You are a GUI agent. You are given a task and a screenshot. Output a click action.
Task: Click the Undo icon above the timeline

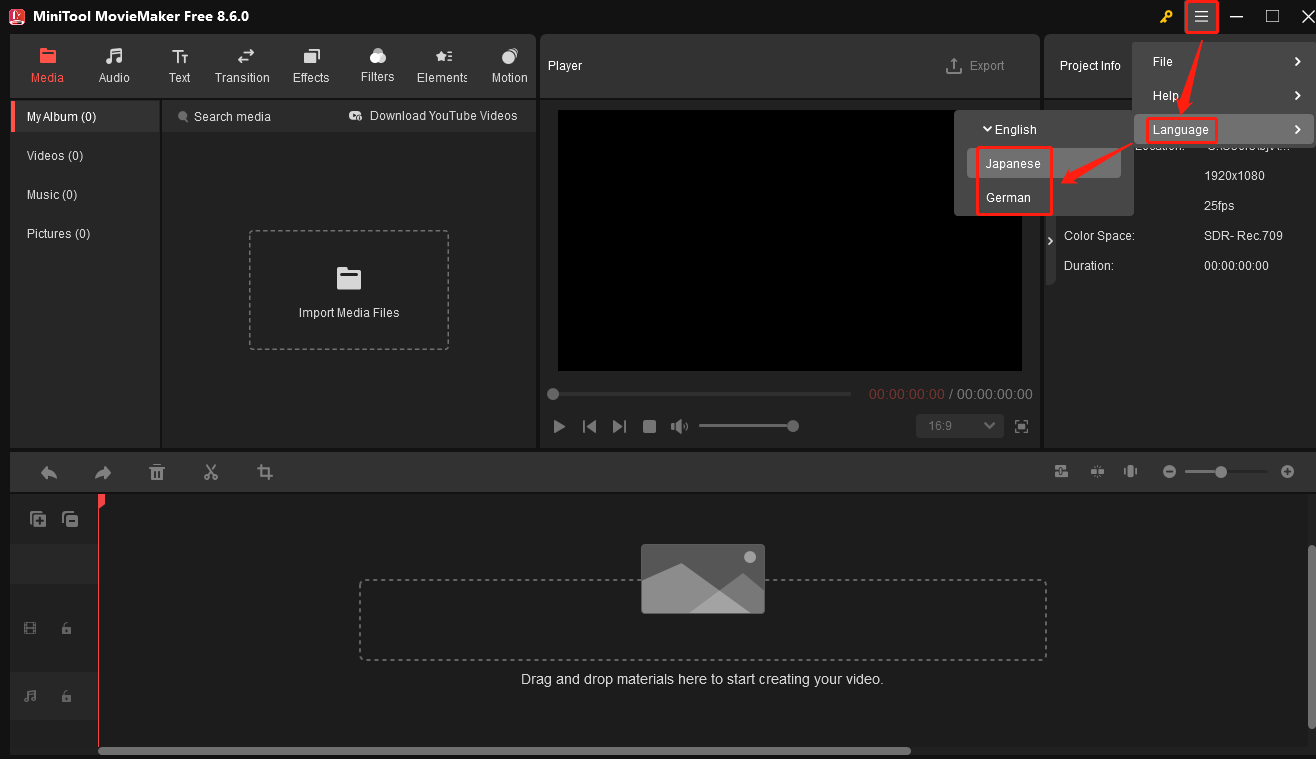coord(49,471)
